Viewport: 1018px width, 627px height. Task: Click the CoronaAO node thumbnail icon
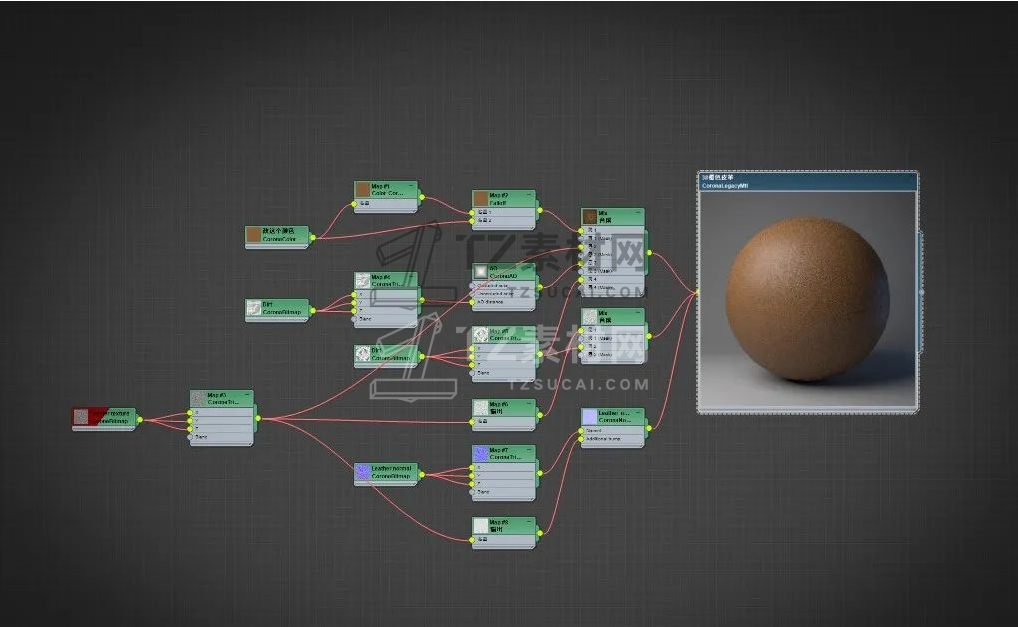coord(481,272)
